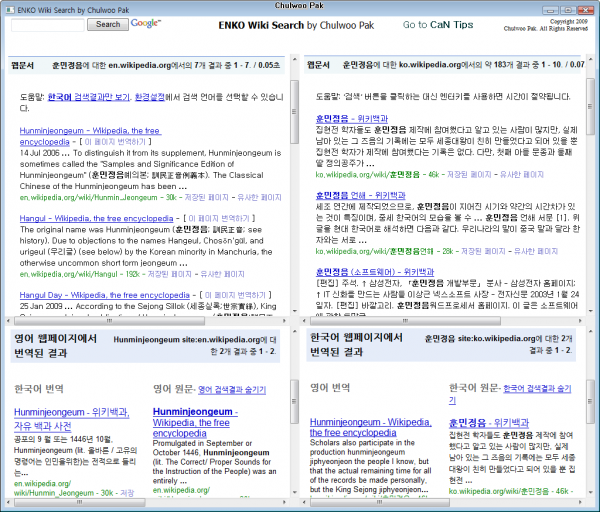Viewport: 600px width, 512px height.
Task: Click top-left pane scroll down arrow
Action: coord(294,311)
